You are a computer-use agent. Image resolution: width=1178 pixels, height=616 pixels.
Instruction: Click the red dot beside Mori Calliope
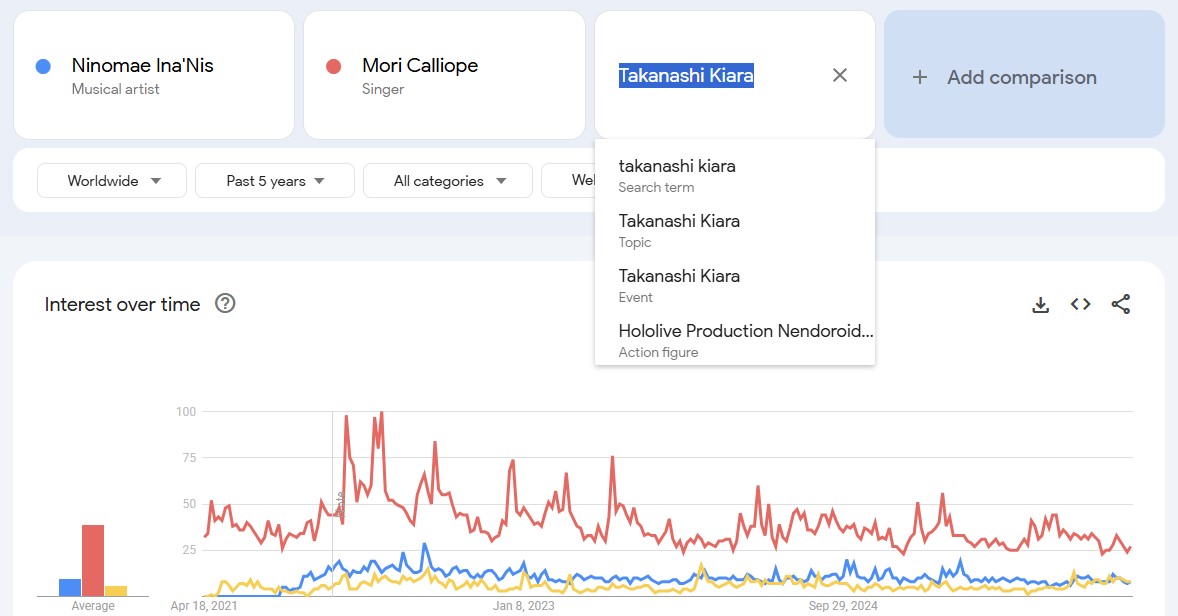[334, 67]
